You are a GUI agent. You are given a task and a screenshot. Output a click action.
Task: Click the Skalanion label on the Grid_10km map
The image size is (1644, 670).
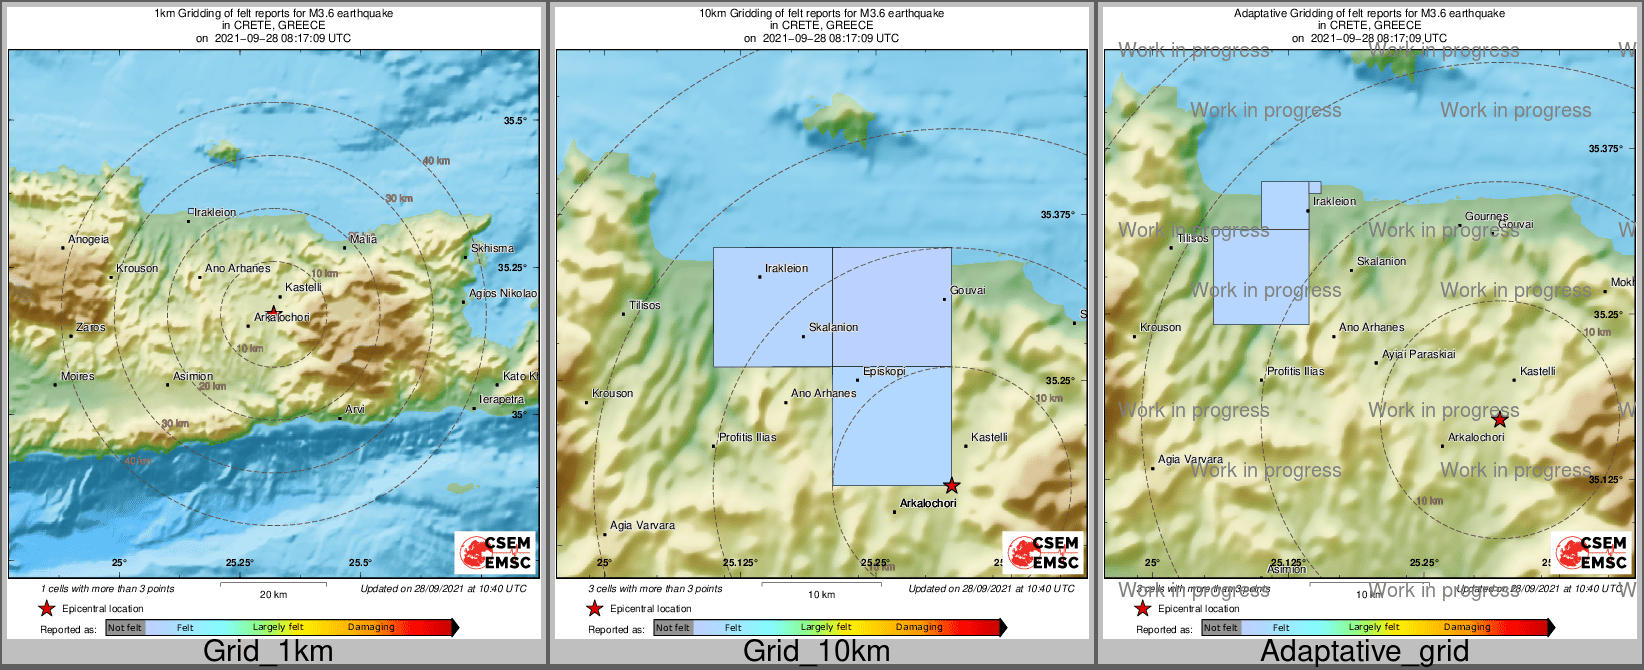[834, 327]
